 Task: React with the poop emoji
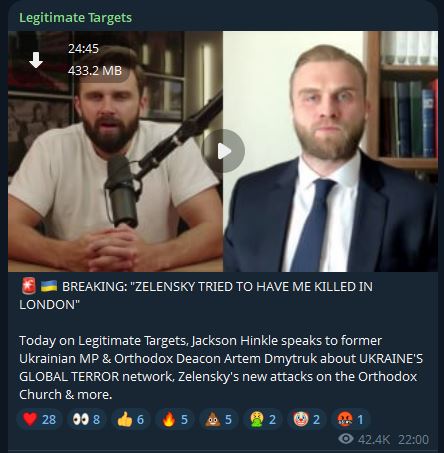218,419
